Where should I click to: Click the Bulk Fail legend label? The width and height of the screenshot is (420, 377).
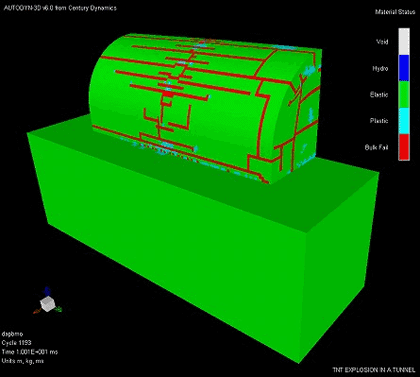(x=377, y=147)
